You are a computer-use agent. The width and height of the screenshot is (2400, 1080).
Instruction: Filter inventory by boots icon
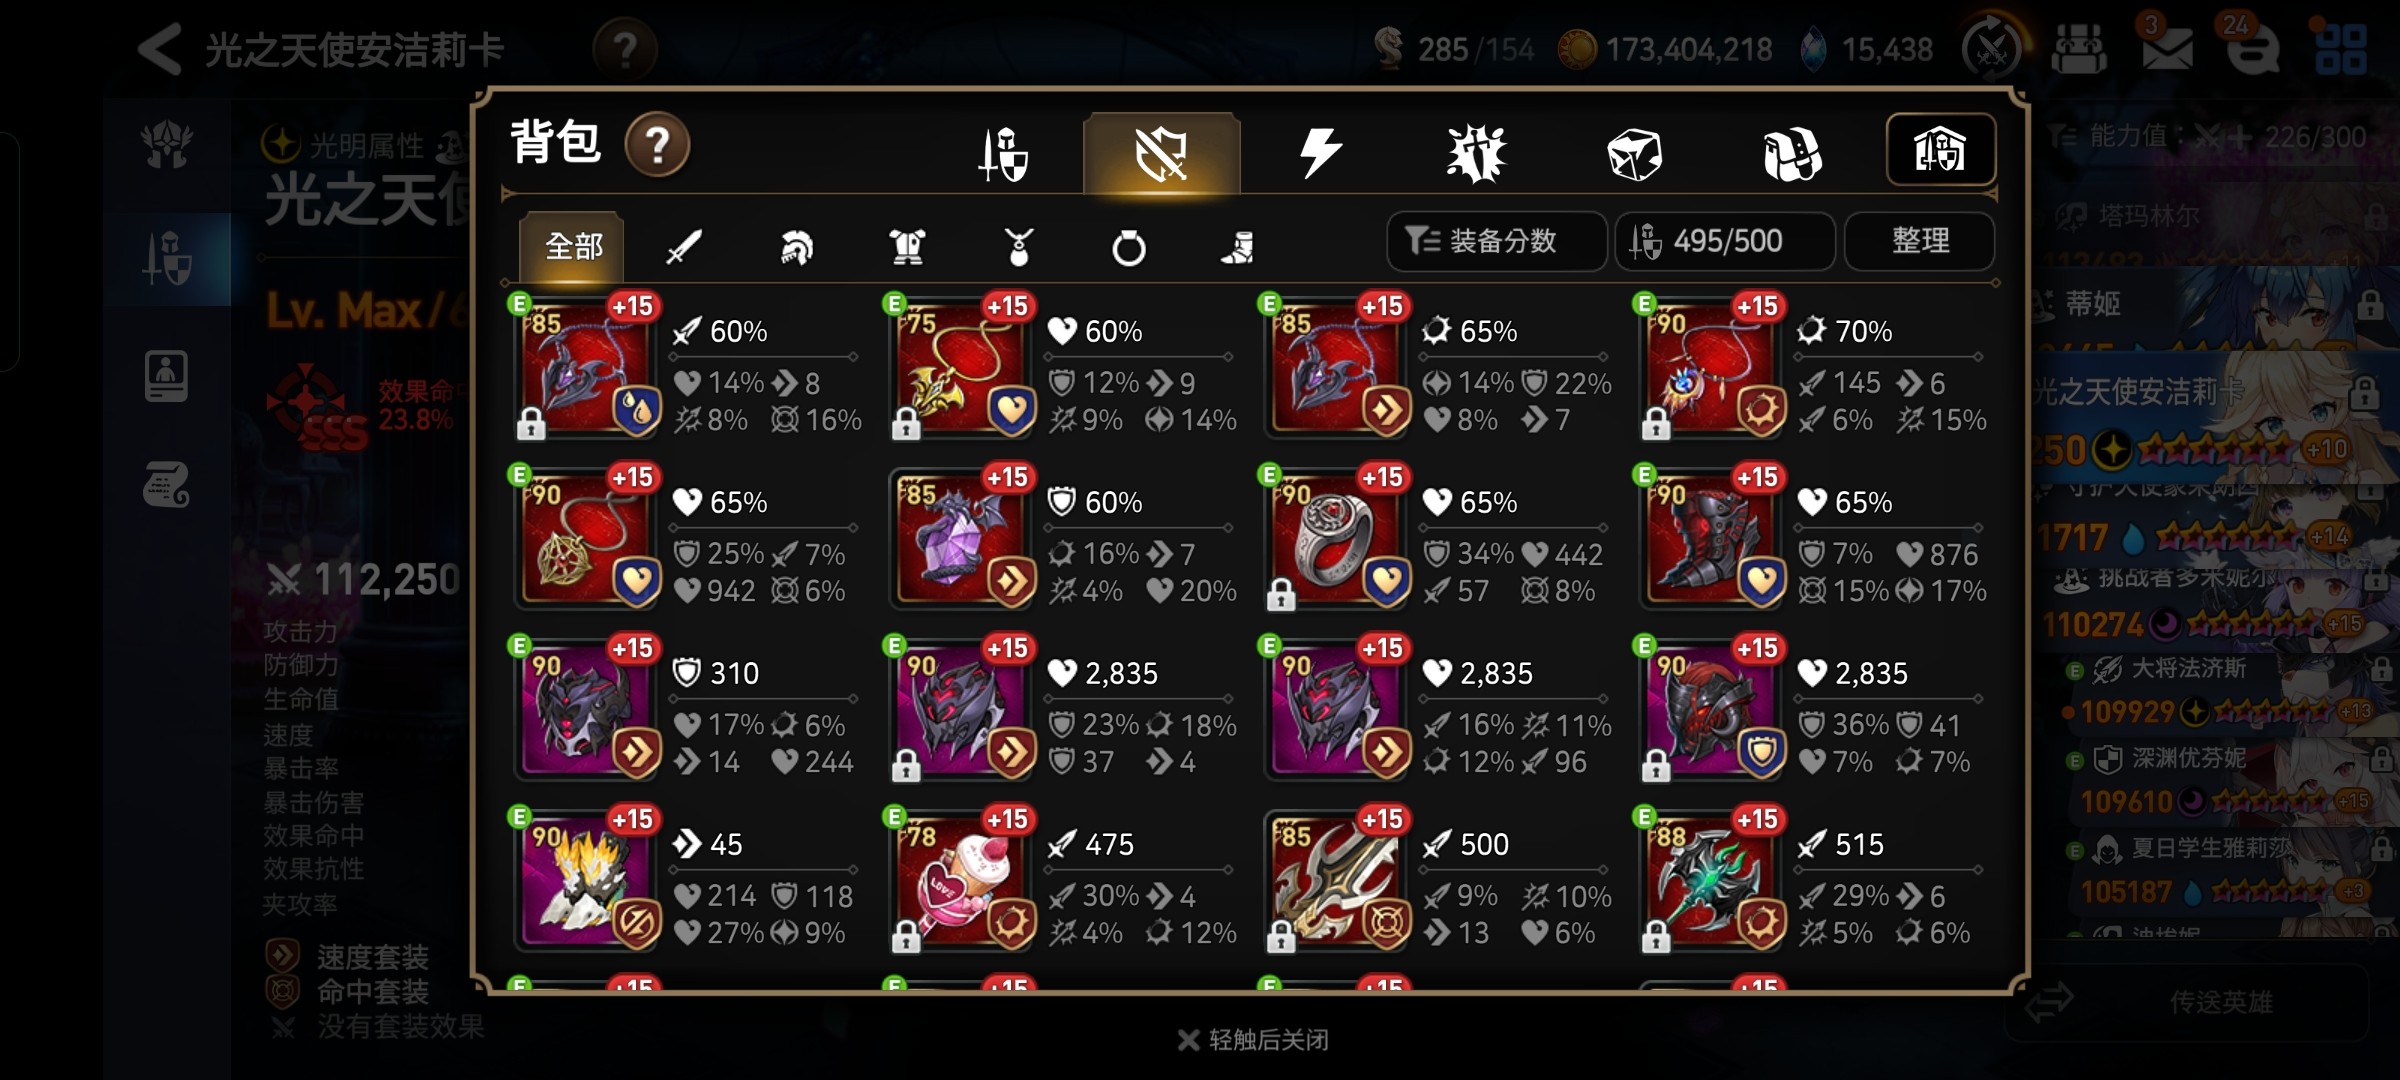[1239, 247]
